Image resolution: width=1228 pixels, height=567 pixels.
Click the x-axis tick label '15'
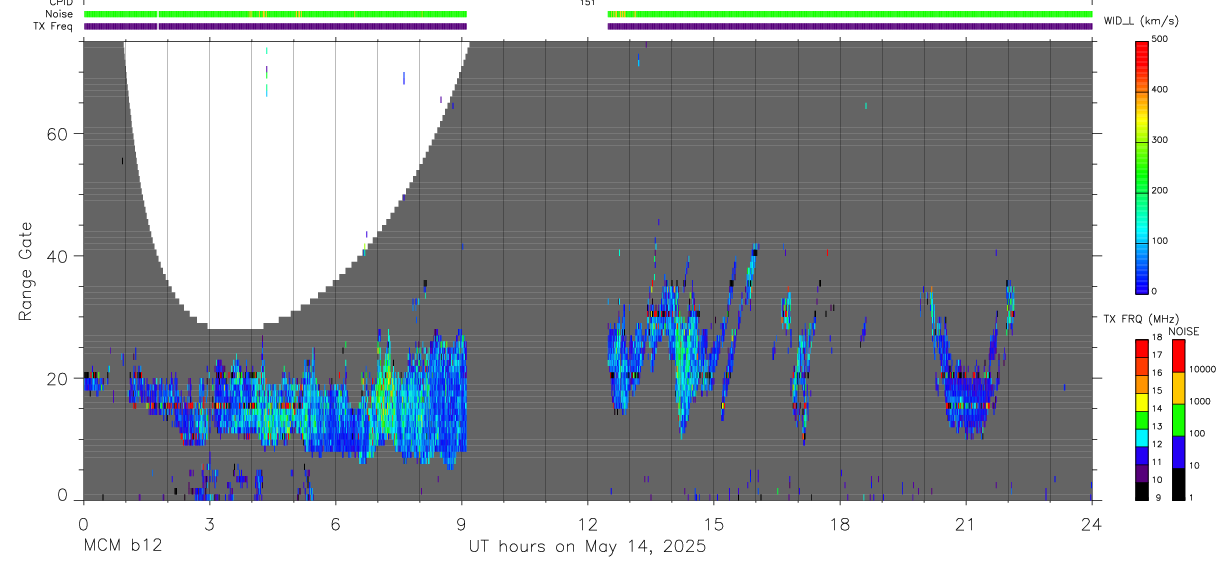click(713, 524)
